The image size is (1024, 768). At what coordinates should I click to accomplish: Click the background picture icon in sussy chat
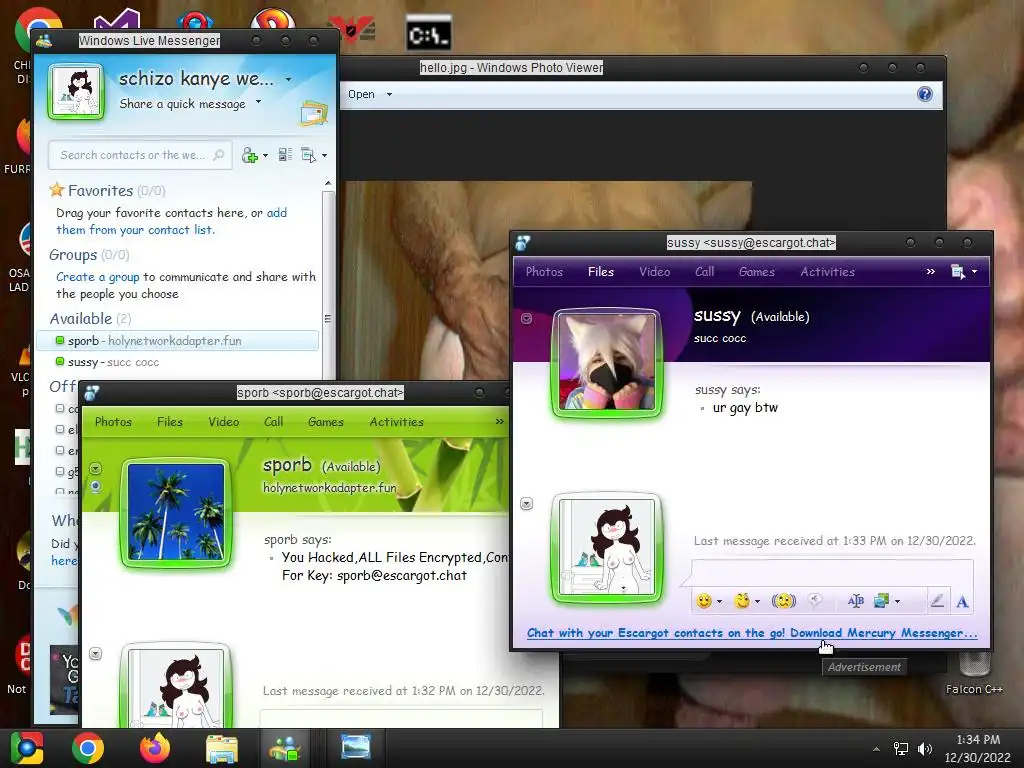[882, 601]
